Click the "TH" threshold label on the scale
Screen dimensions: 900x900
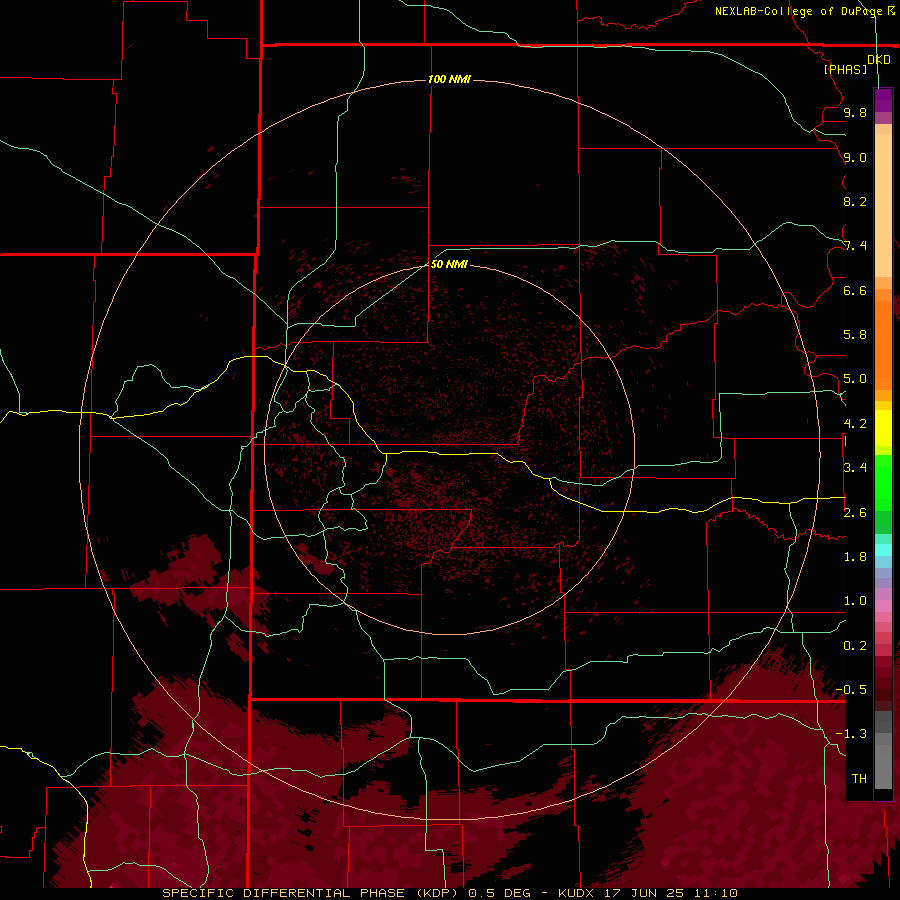[x=859, y=779]
